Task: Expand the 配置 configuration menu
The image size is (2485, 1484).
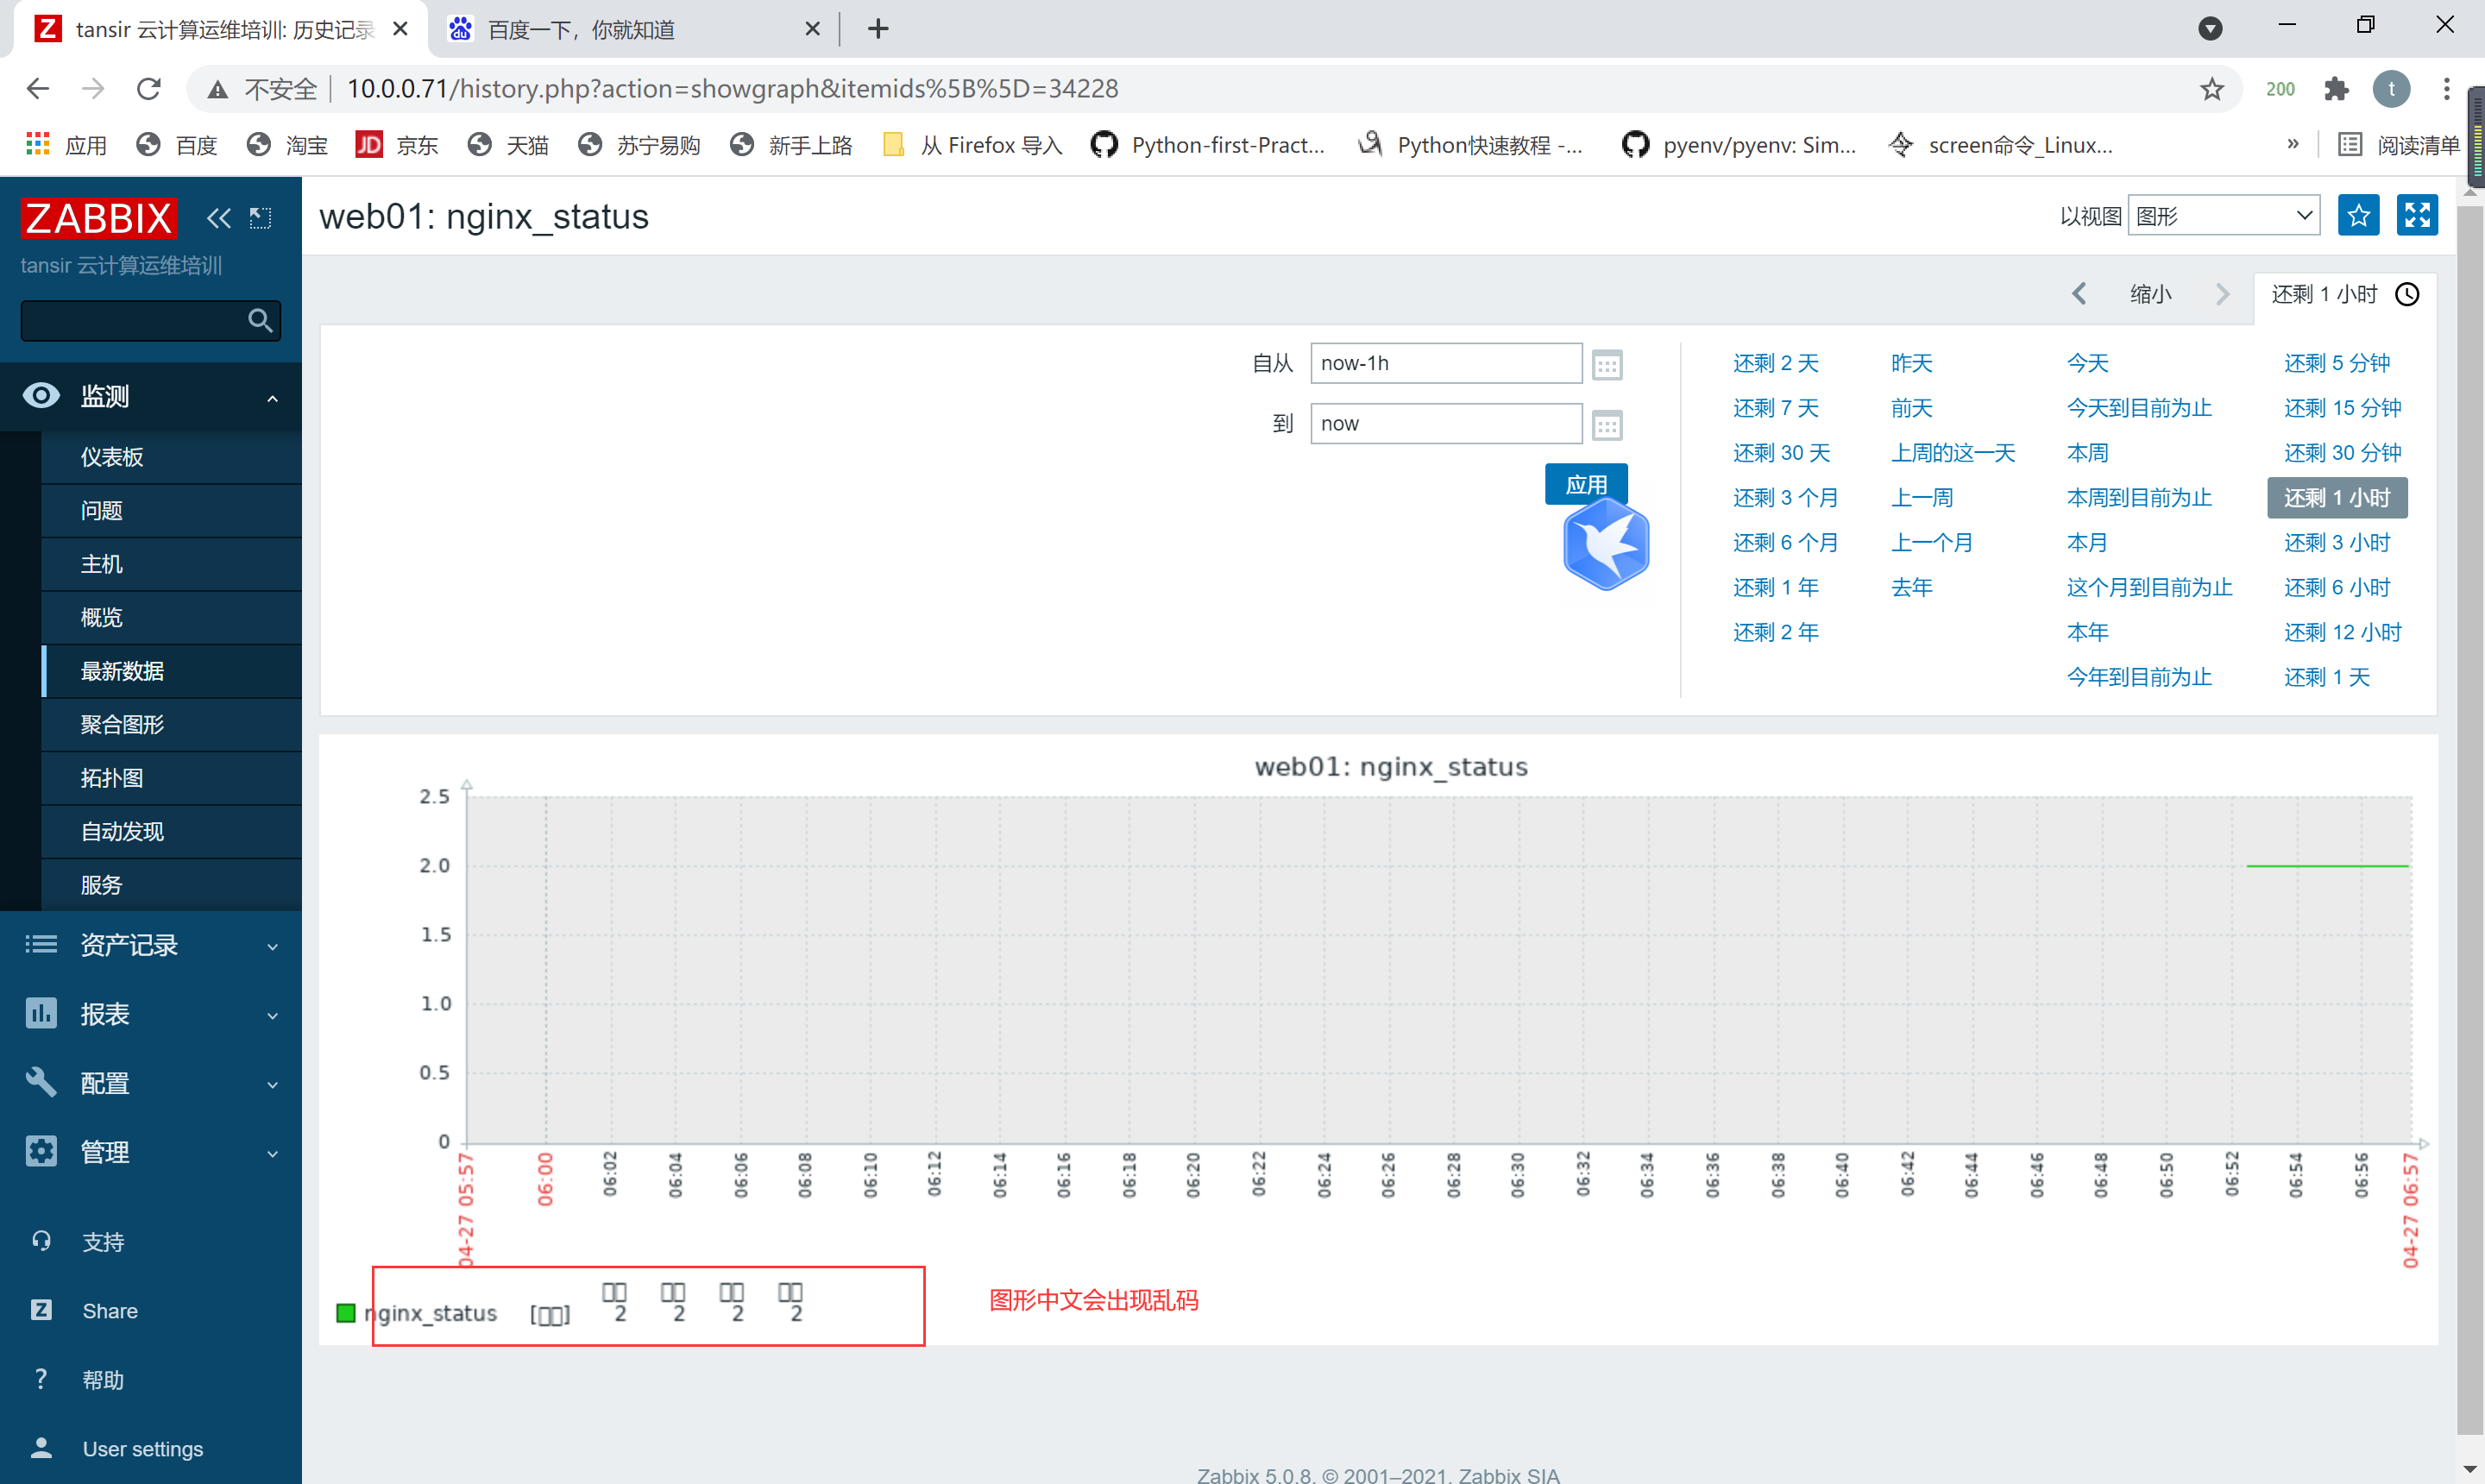Action: tap(151, 1083)
